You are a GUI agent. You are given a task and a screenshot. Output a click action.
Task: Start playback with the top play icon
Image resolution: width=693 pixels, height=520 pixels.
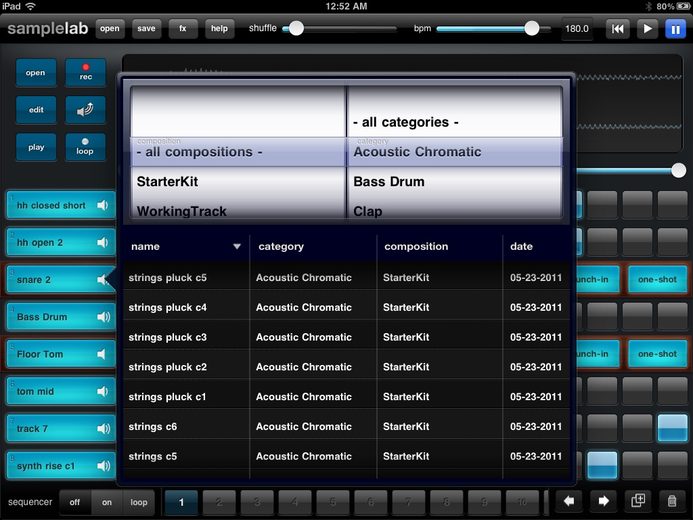tap(647, 29)
